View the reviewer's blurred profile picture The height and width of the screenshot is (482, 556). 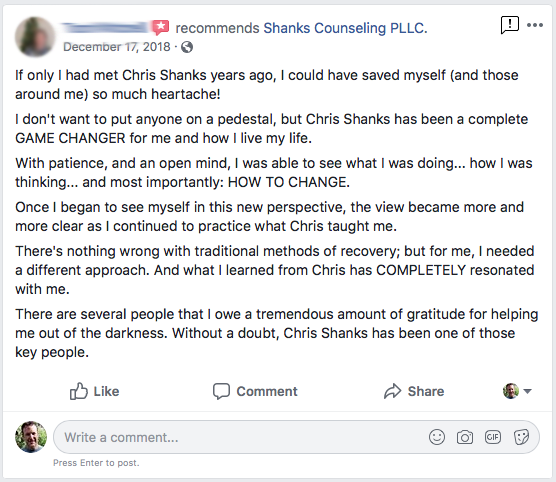[x=35, y=37]
